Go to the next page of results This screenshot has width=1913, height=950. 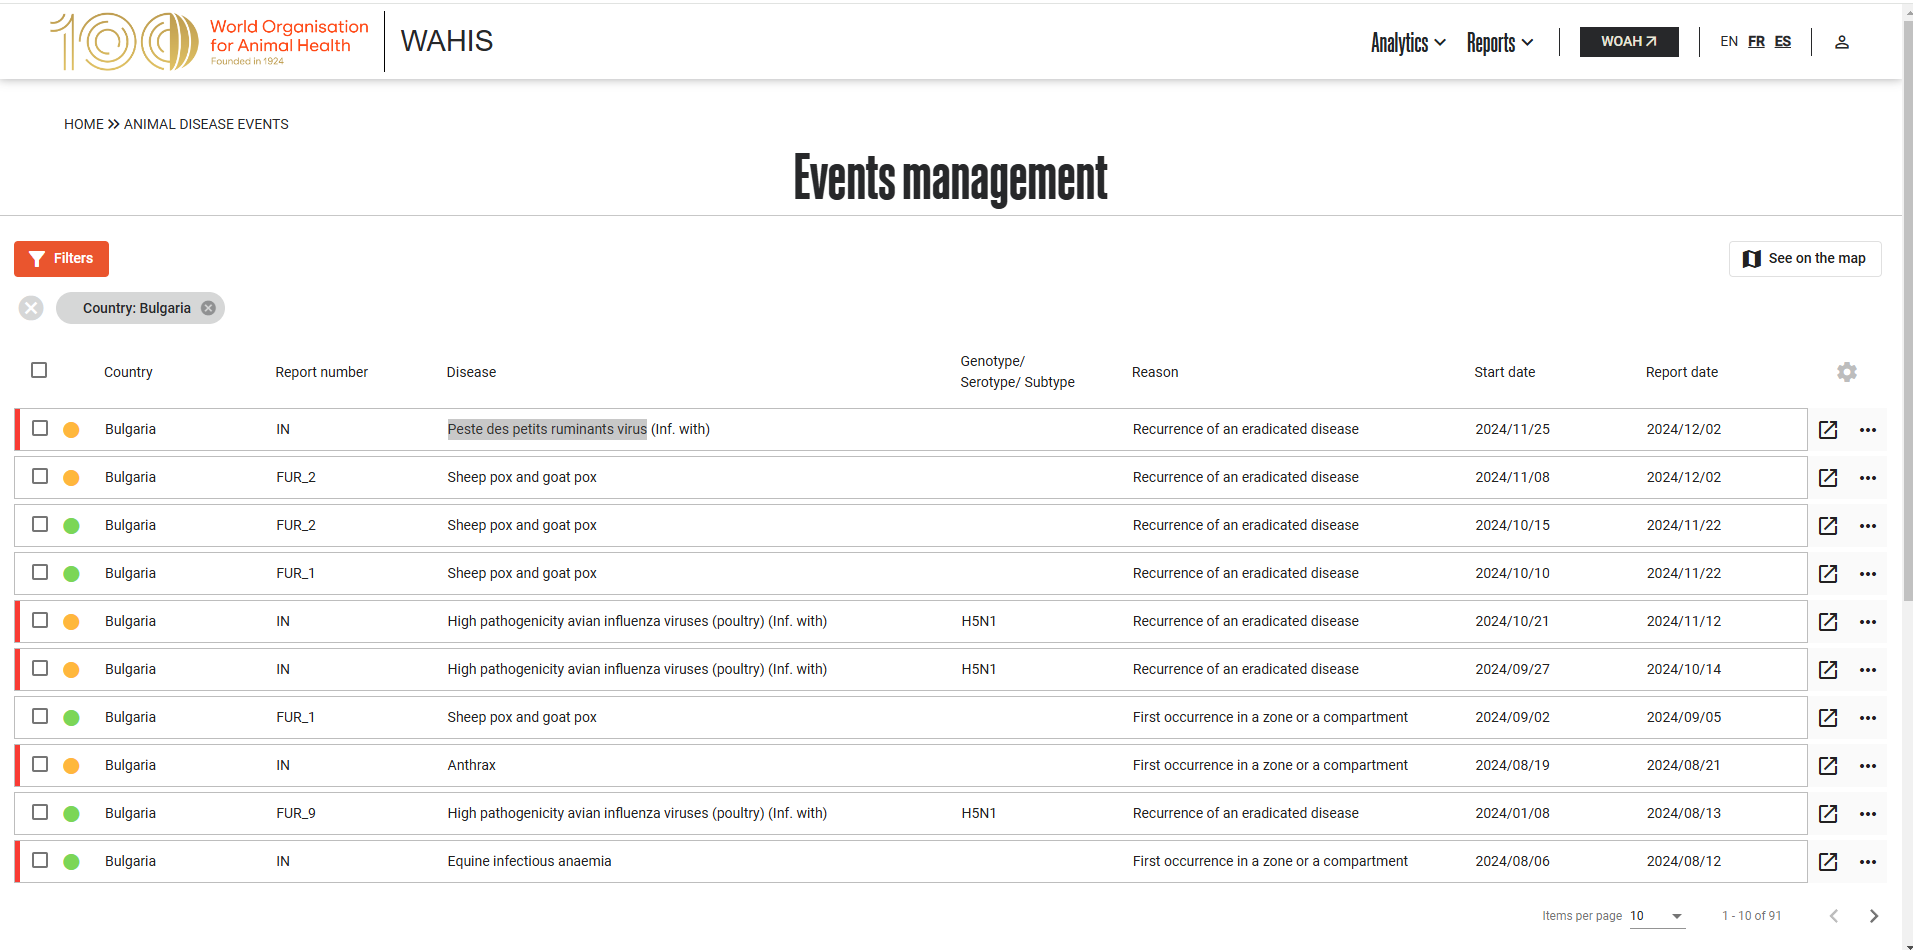coord(1873,916)
